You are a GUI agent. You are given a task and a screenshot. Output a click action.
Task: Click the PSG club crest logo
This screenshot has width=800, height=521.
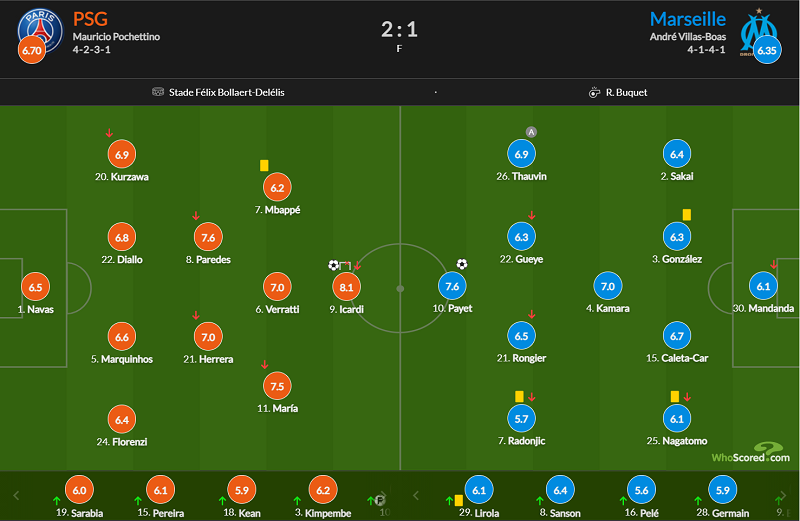point(40,31)
